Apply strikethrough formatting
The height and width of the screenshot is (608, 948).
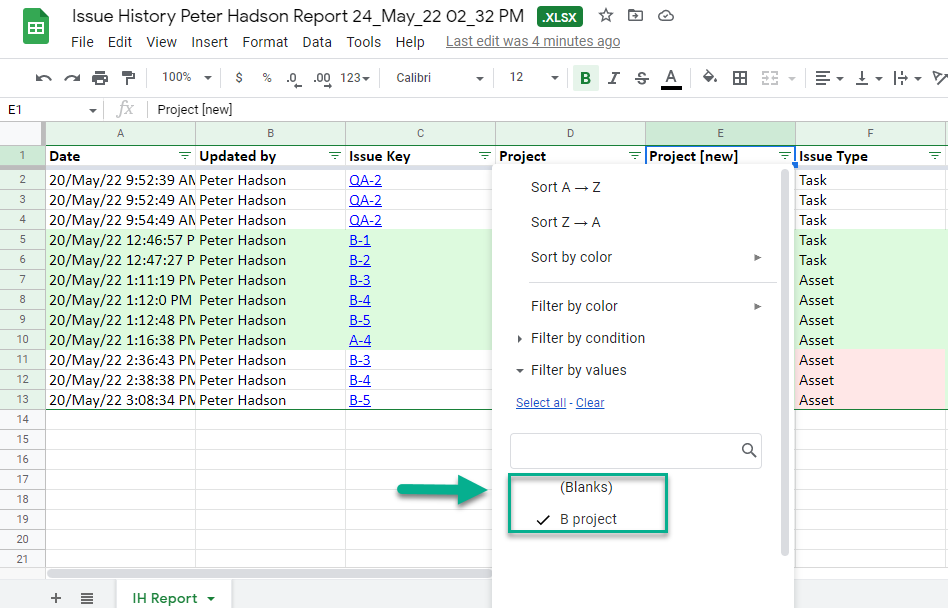pyautogui.click(x=642, y=78)
